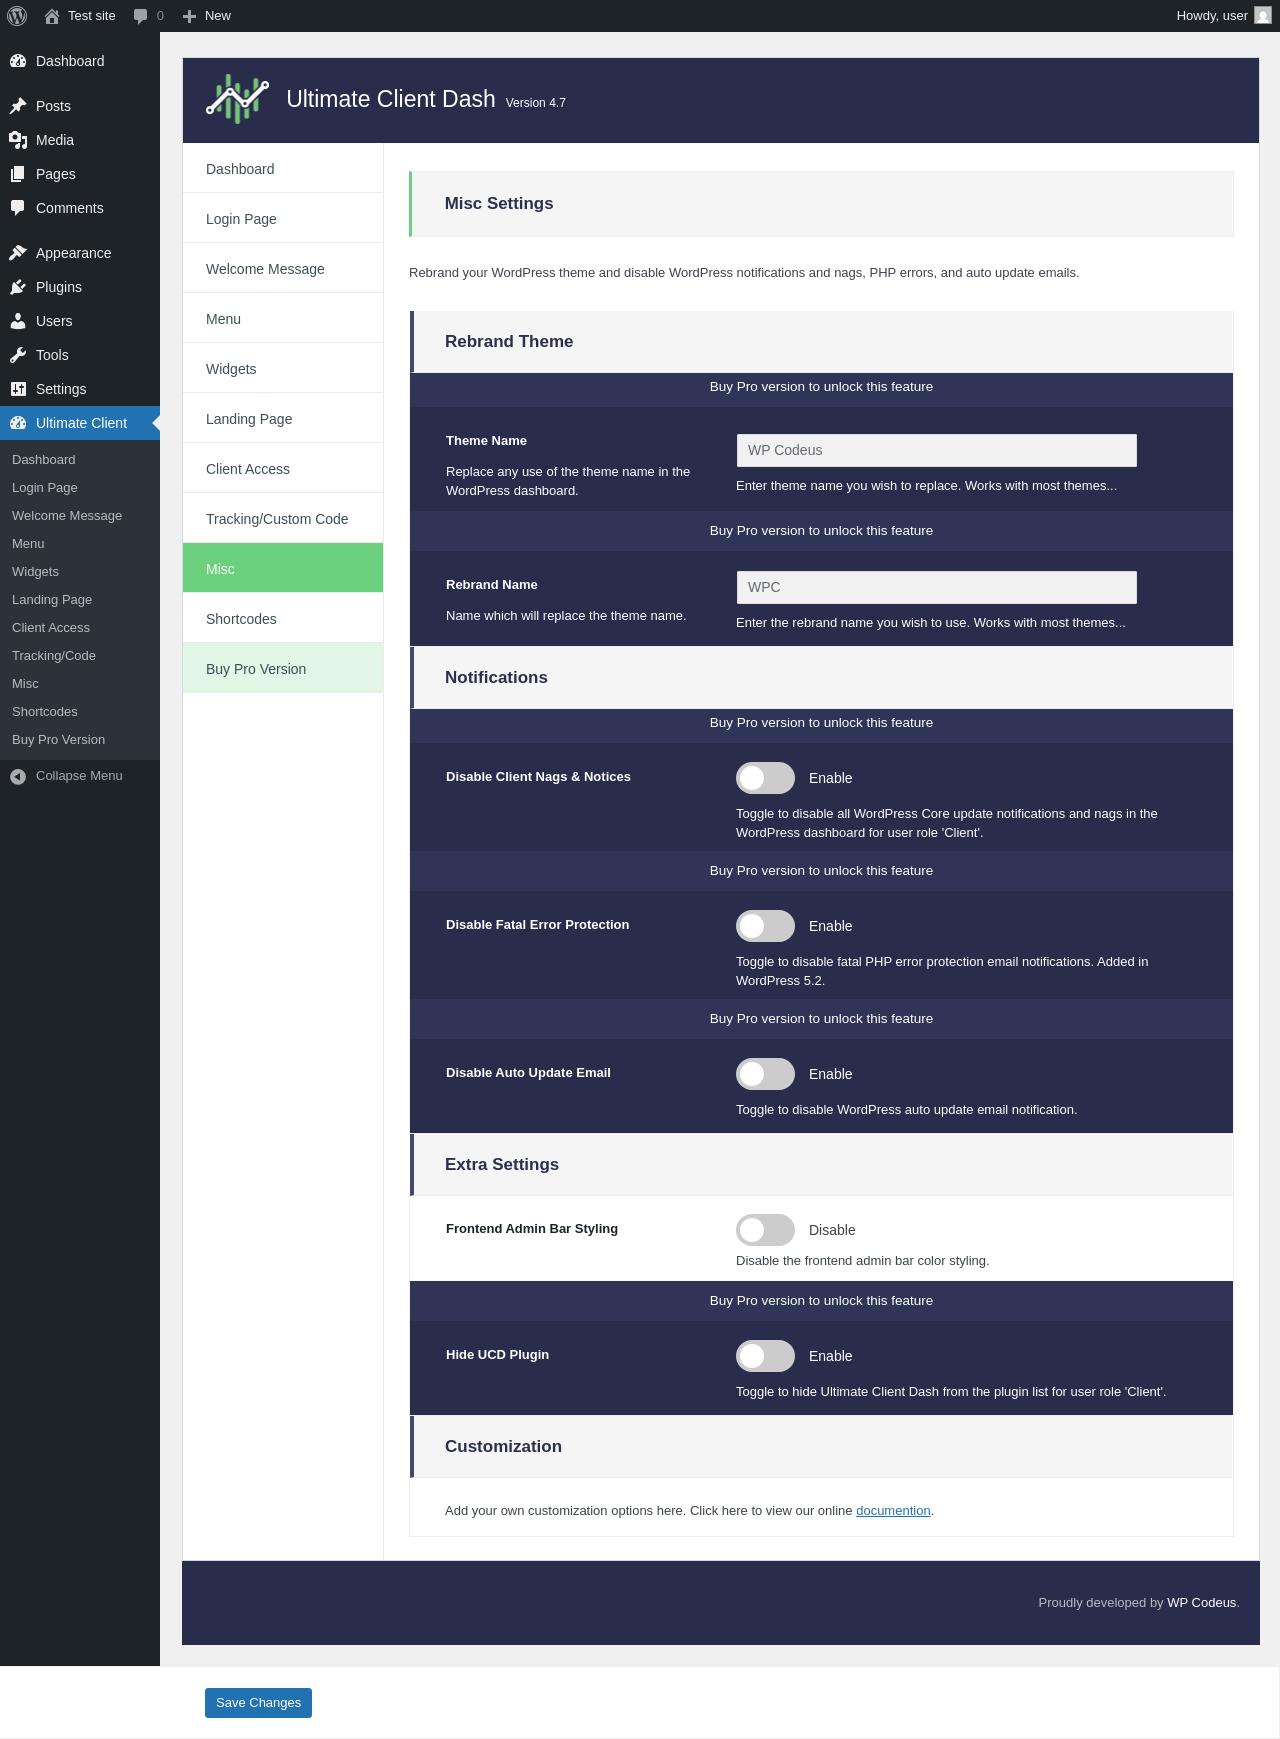1280x1739 pixels.
Task: Click the Posts pushpin icon
Action: (18, 106)
